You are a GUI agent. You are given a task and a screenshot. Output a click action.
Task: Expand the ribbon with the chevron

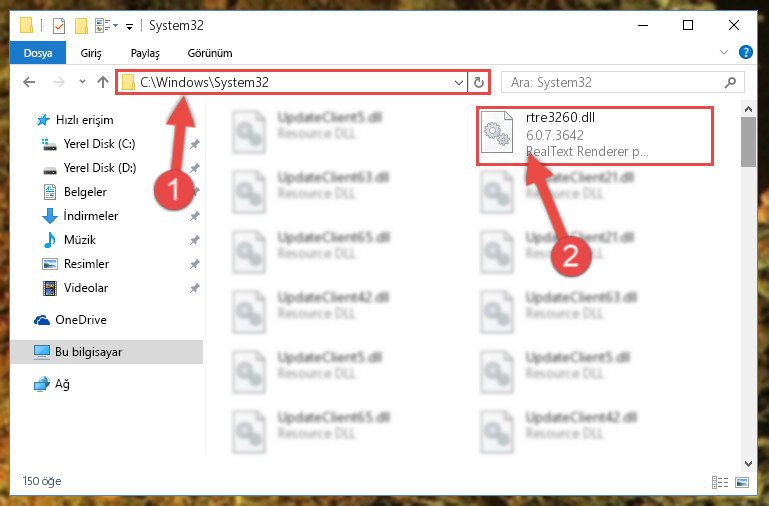(x=724, y=52)
